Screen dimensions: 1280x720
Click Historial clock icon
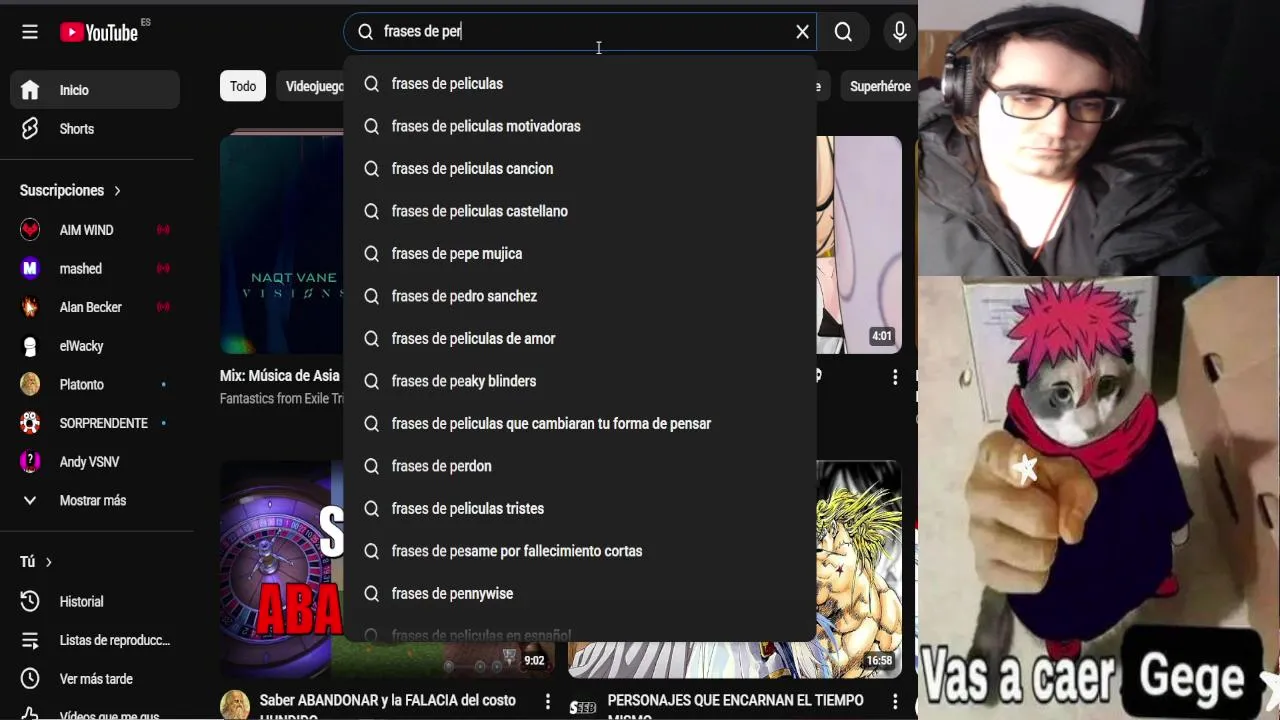click(30, 601)
